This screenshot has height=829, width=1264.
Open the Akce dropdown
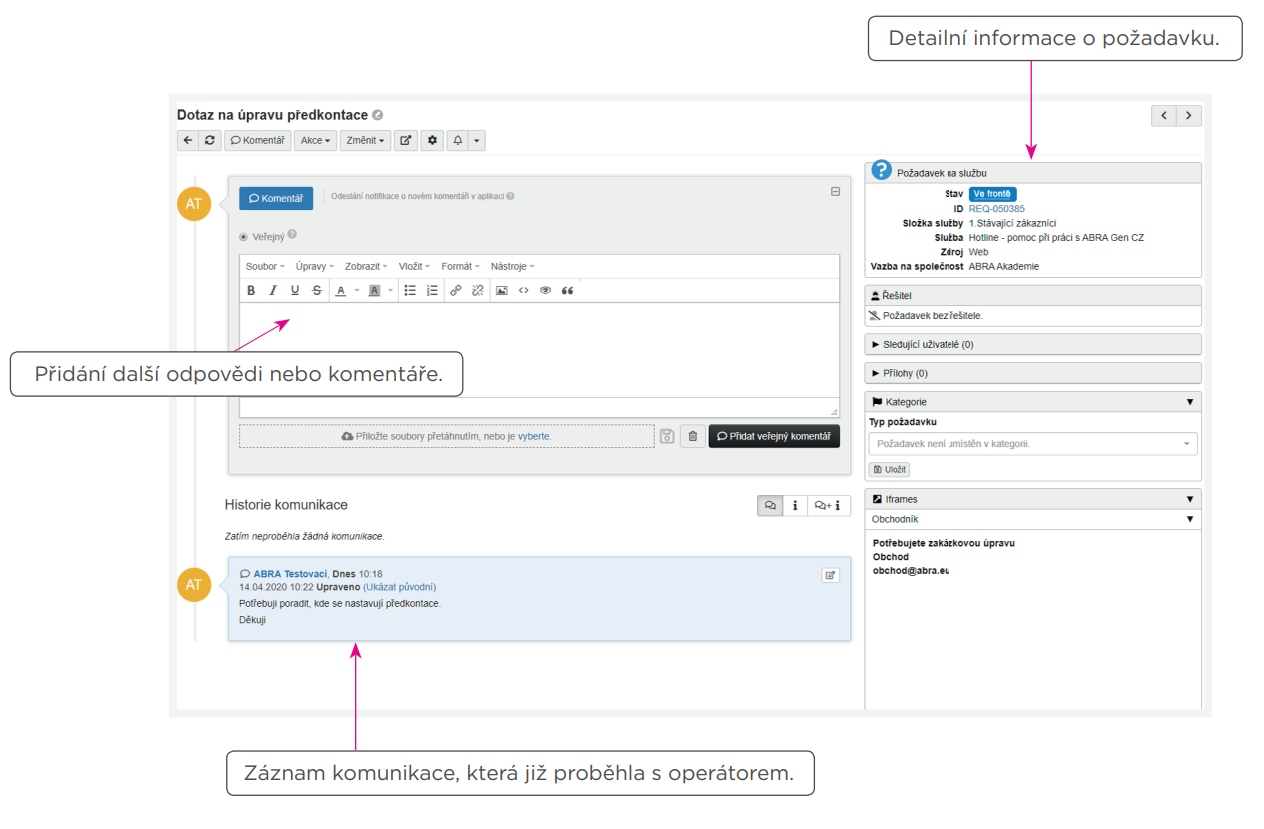tap(315, 141)
